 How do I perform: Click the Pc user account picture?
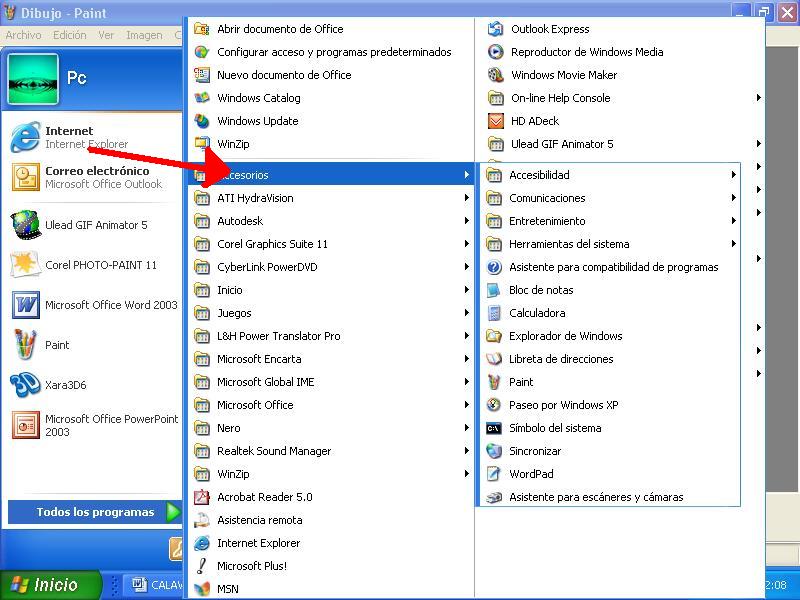(x=33, y=79)
